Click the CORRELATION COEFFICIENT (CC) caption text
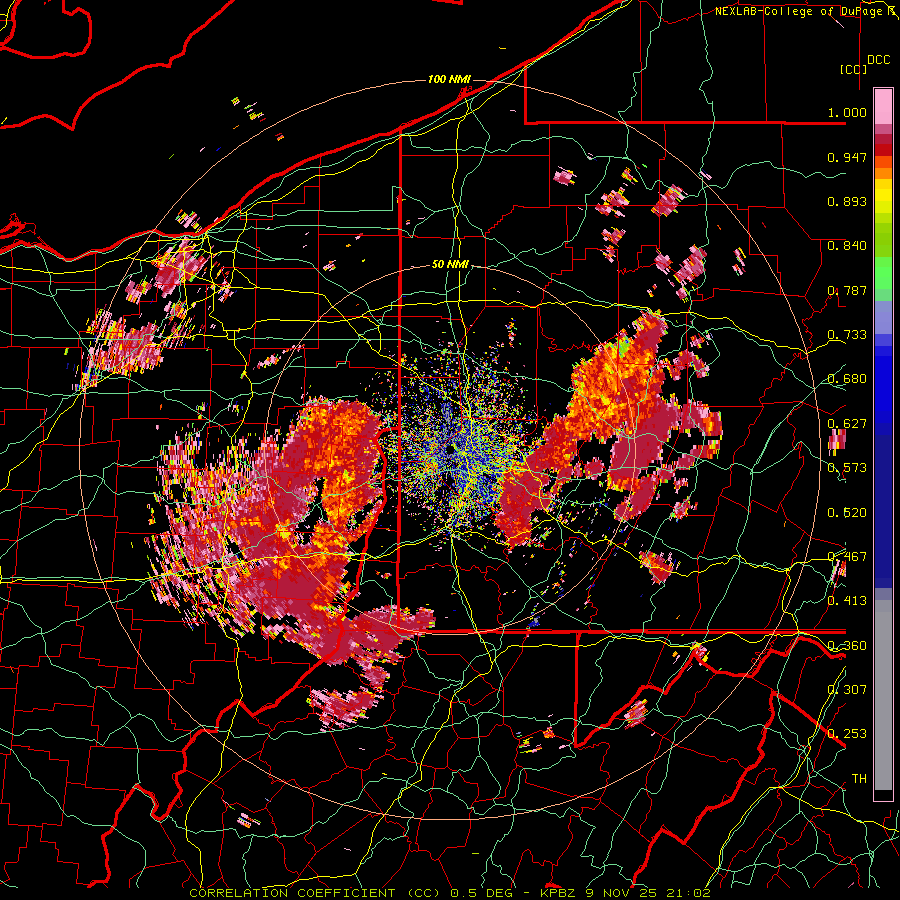 pos(315,893)
